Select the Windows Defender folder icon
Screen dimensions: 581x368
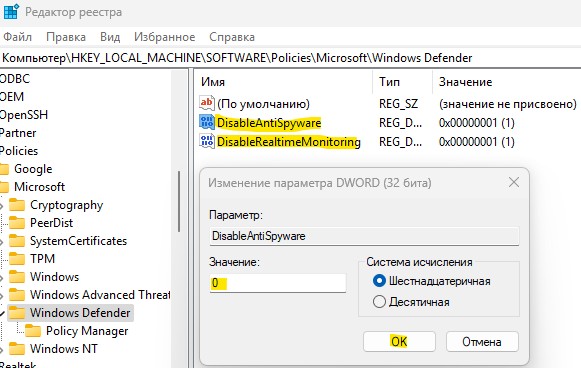coord(17,313)
